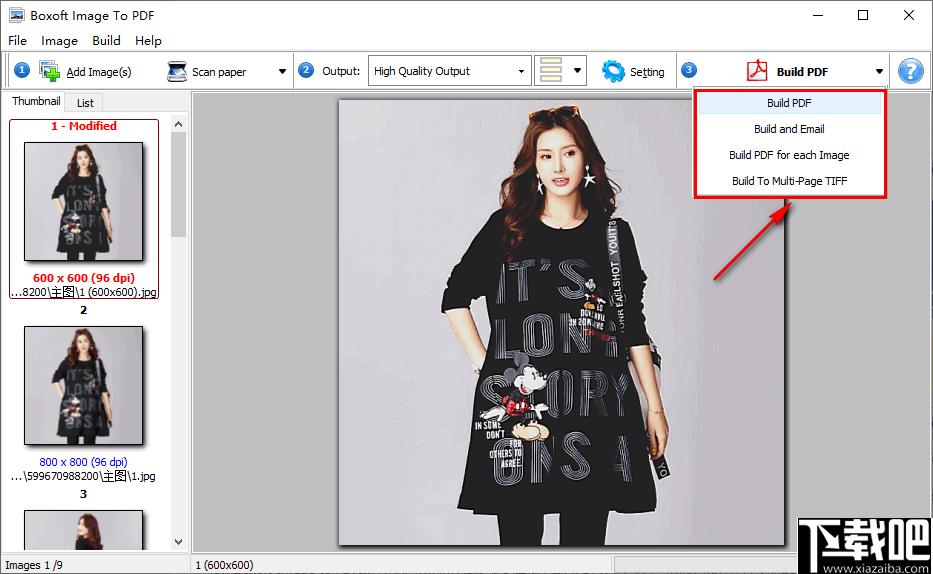Screen dimensions: 933x574
Task: Open the Build menu
Action: point(107,40)
